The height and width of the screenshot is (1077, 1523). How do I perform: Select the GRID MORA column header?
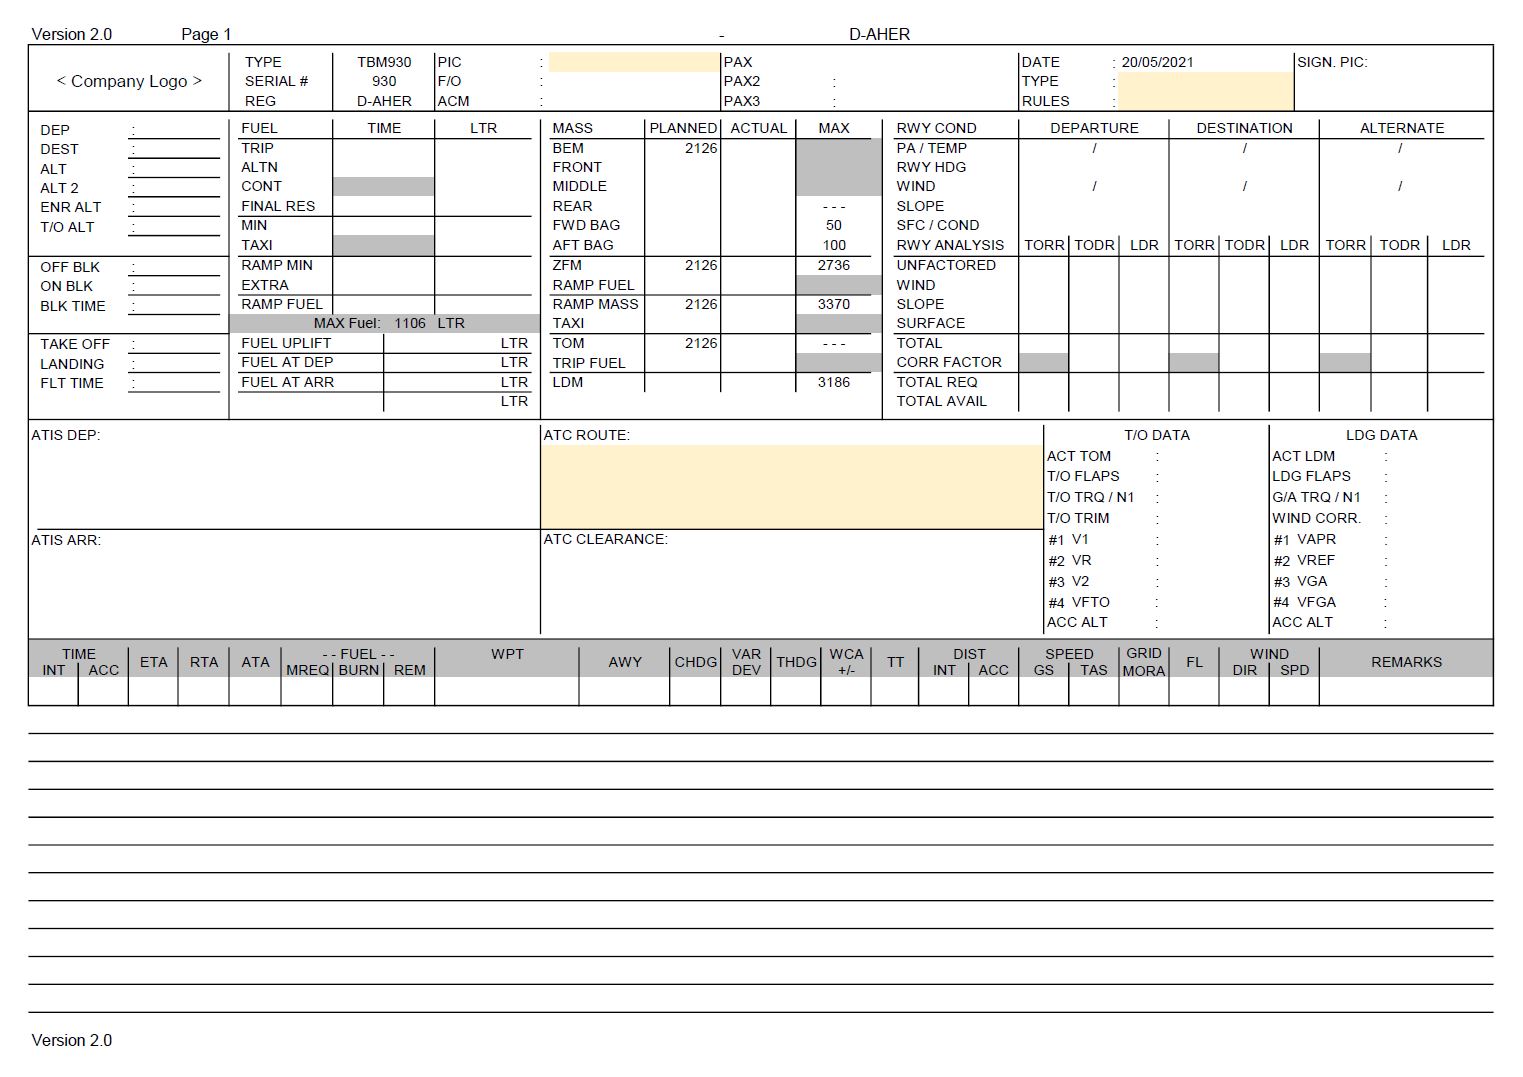pyautogui.click(x=1144, y=662)
